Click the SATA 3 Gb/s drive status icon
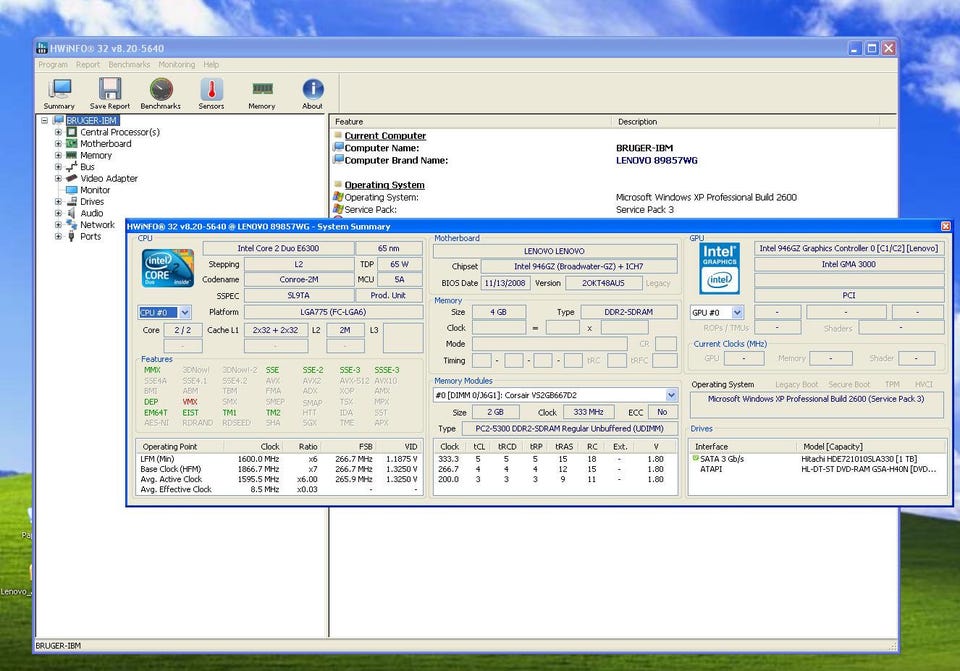 [x=696, y=458]
